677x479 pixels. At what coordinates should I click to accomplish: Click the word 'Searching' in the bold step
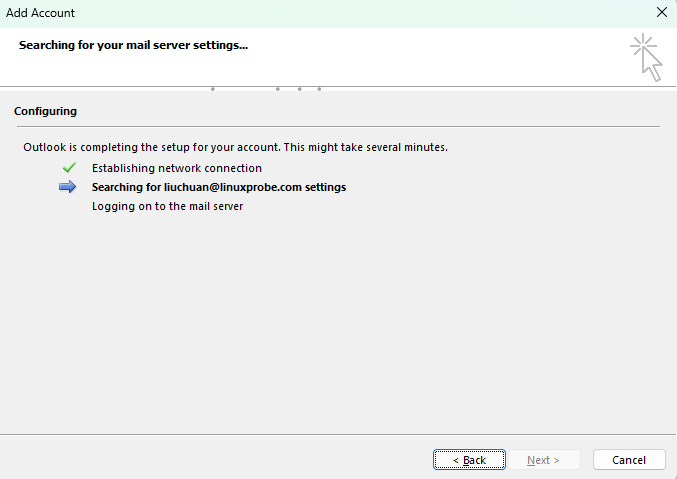pyautogui.click(x=118, y=187)
